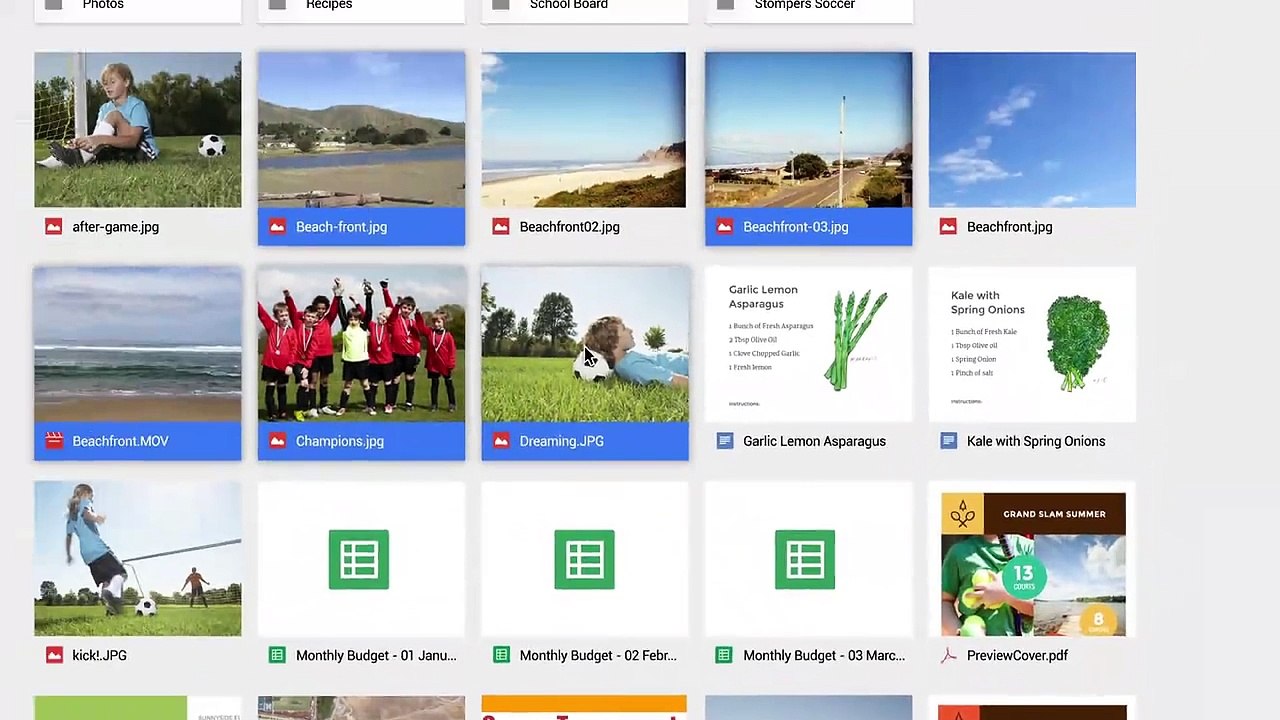
Task: Click the Dreaming.JPG file name
Action: coord(561,441)
